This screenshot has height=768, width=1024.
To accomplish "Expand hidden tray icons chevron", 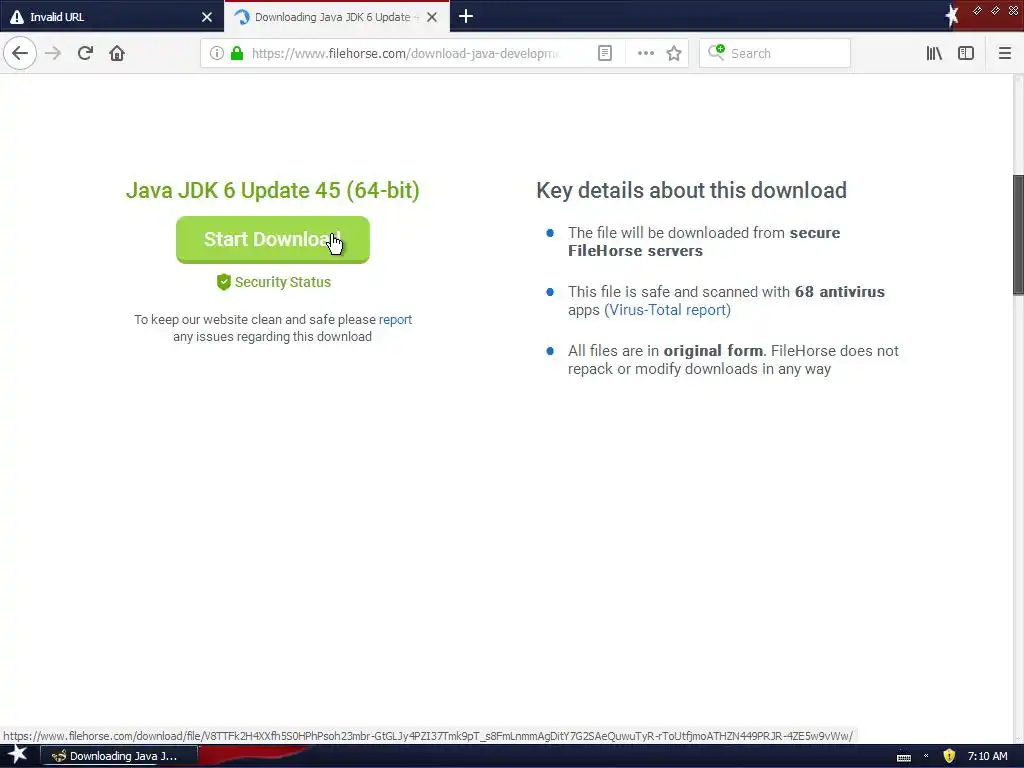I will (926, 756).
